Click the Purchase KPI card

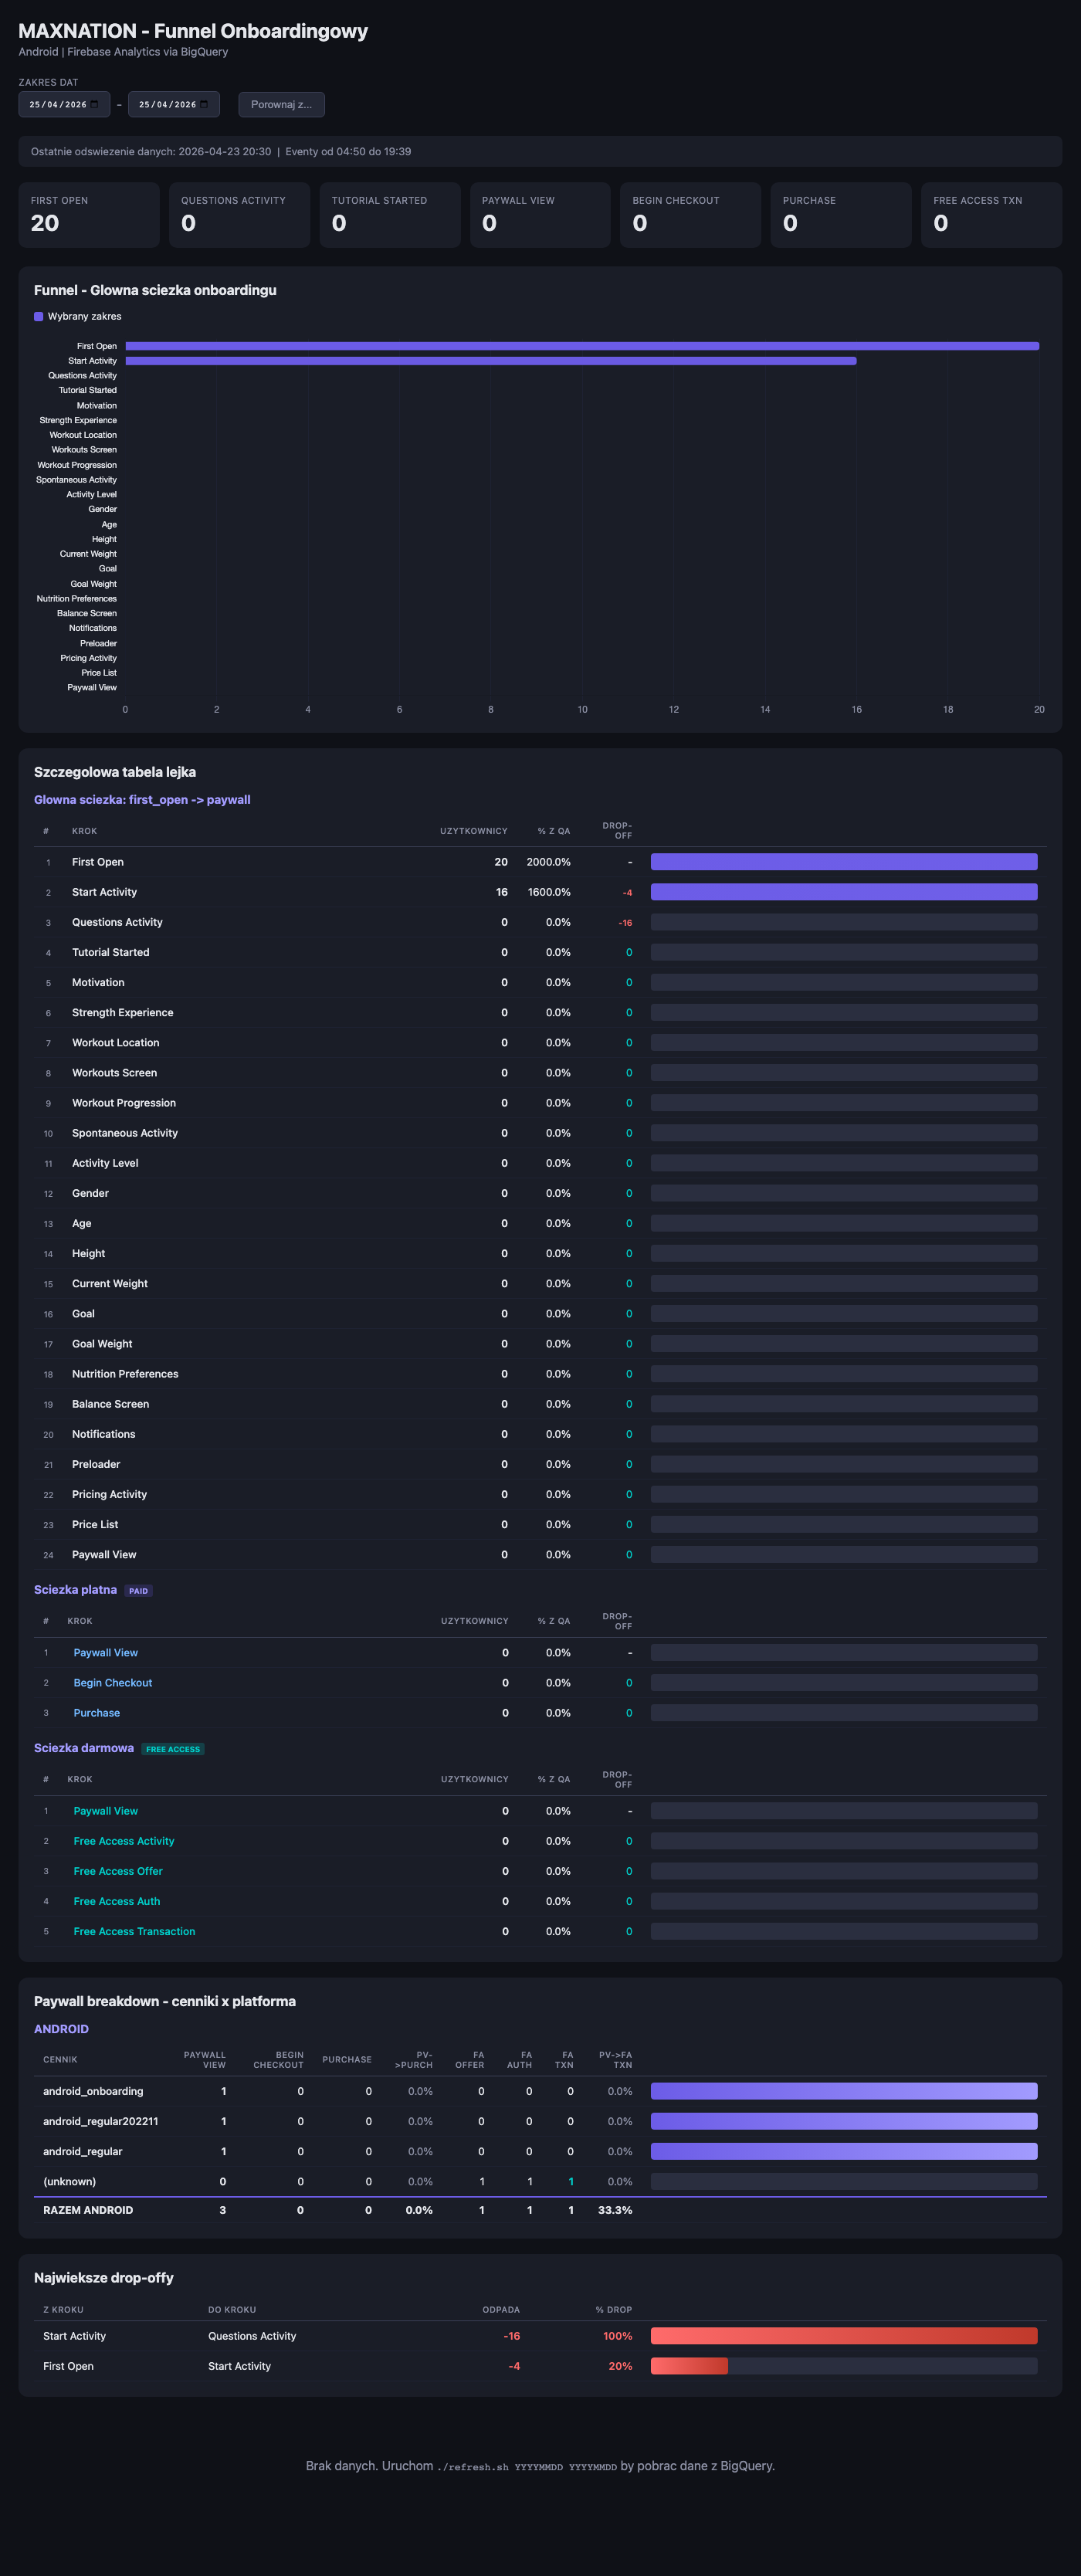(x=841, y=215)
